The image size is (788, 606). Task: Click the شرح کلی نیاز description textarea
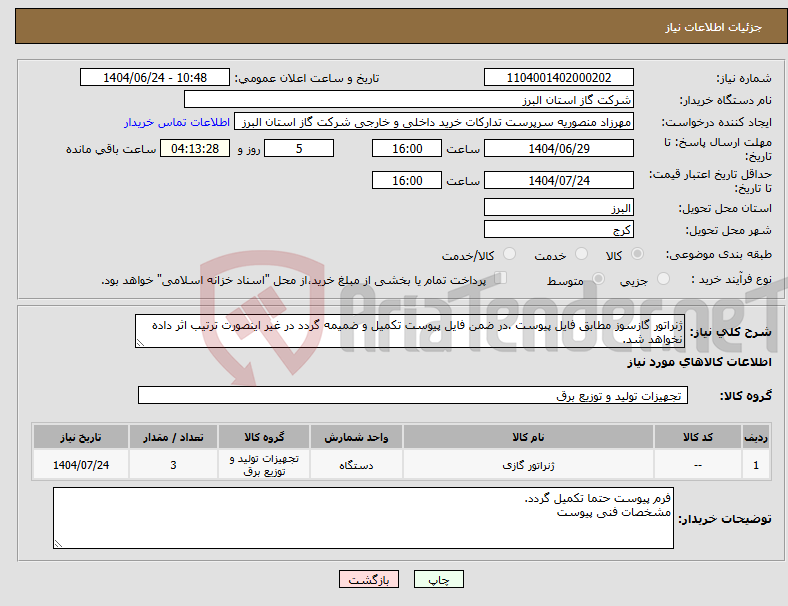410,331
